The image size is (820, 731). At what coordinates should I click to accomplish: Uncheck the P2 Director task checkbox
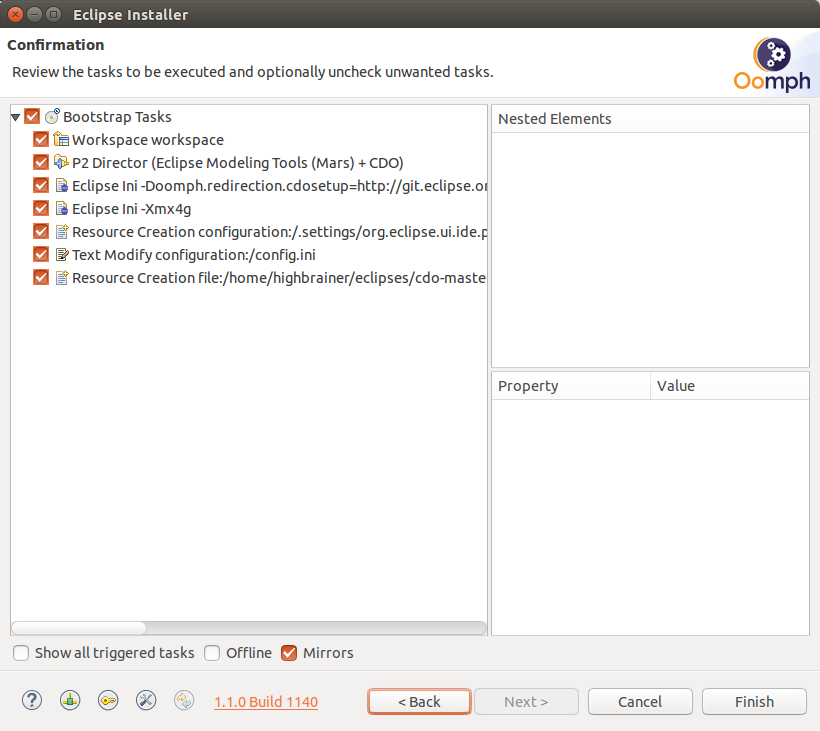41,163
